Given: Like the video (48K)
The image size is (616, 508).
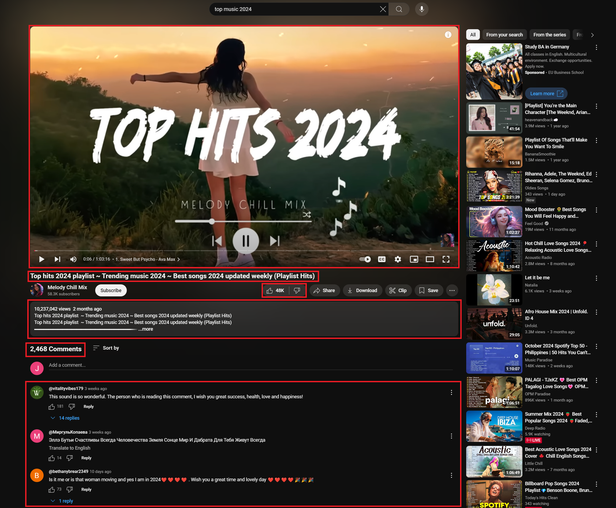Looking at the screenshot, I should pyautogui.click(x=275, y=290).
